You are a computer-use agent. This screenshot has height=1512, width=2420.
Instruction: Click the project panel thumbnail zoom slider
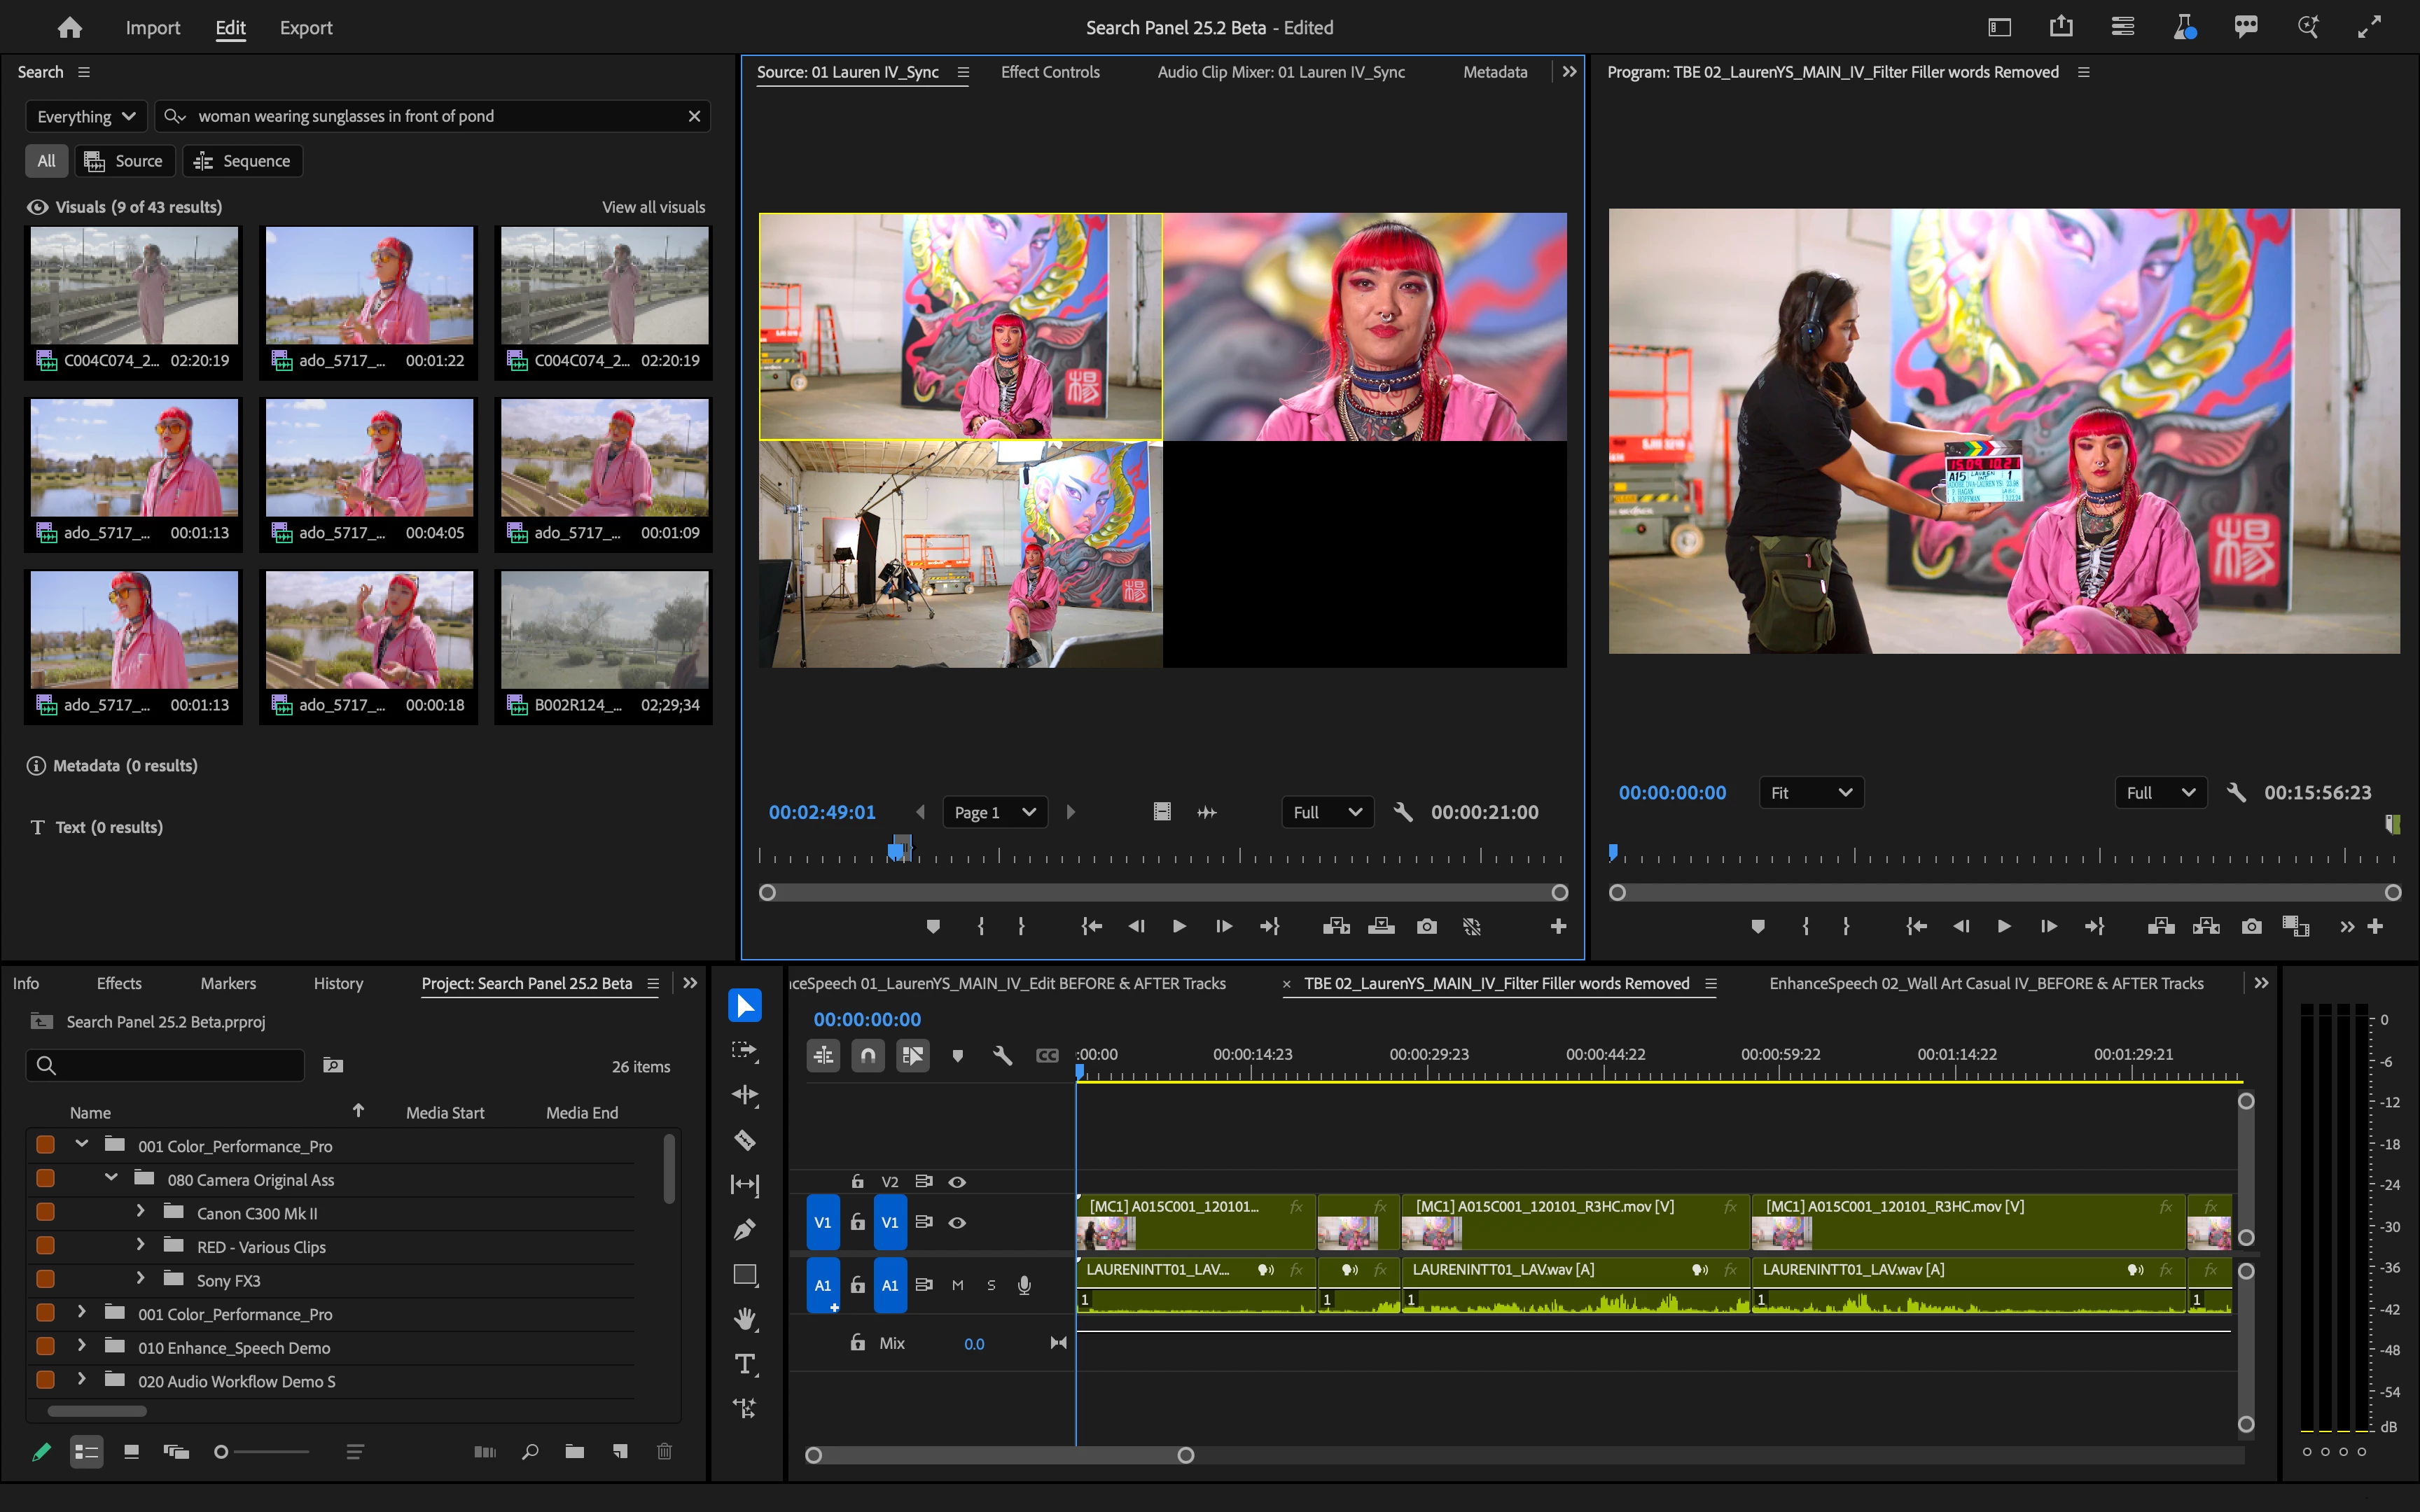click(222, 1451)
